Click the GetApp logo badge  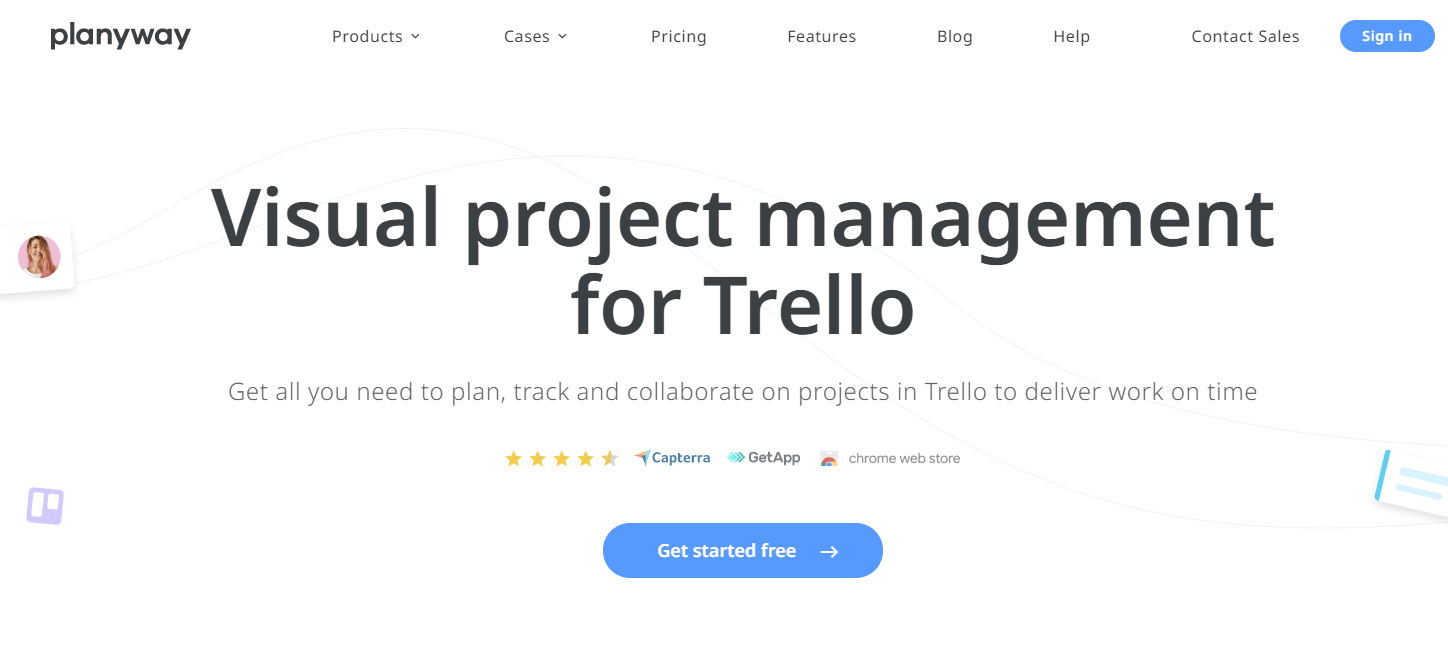pyautogui.click(x=764, y=458)
